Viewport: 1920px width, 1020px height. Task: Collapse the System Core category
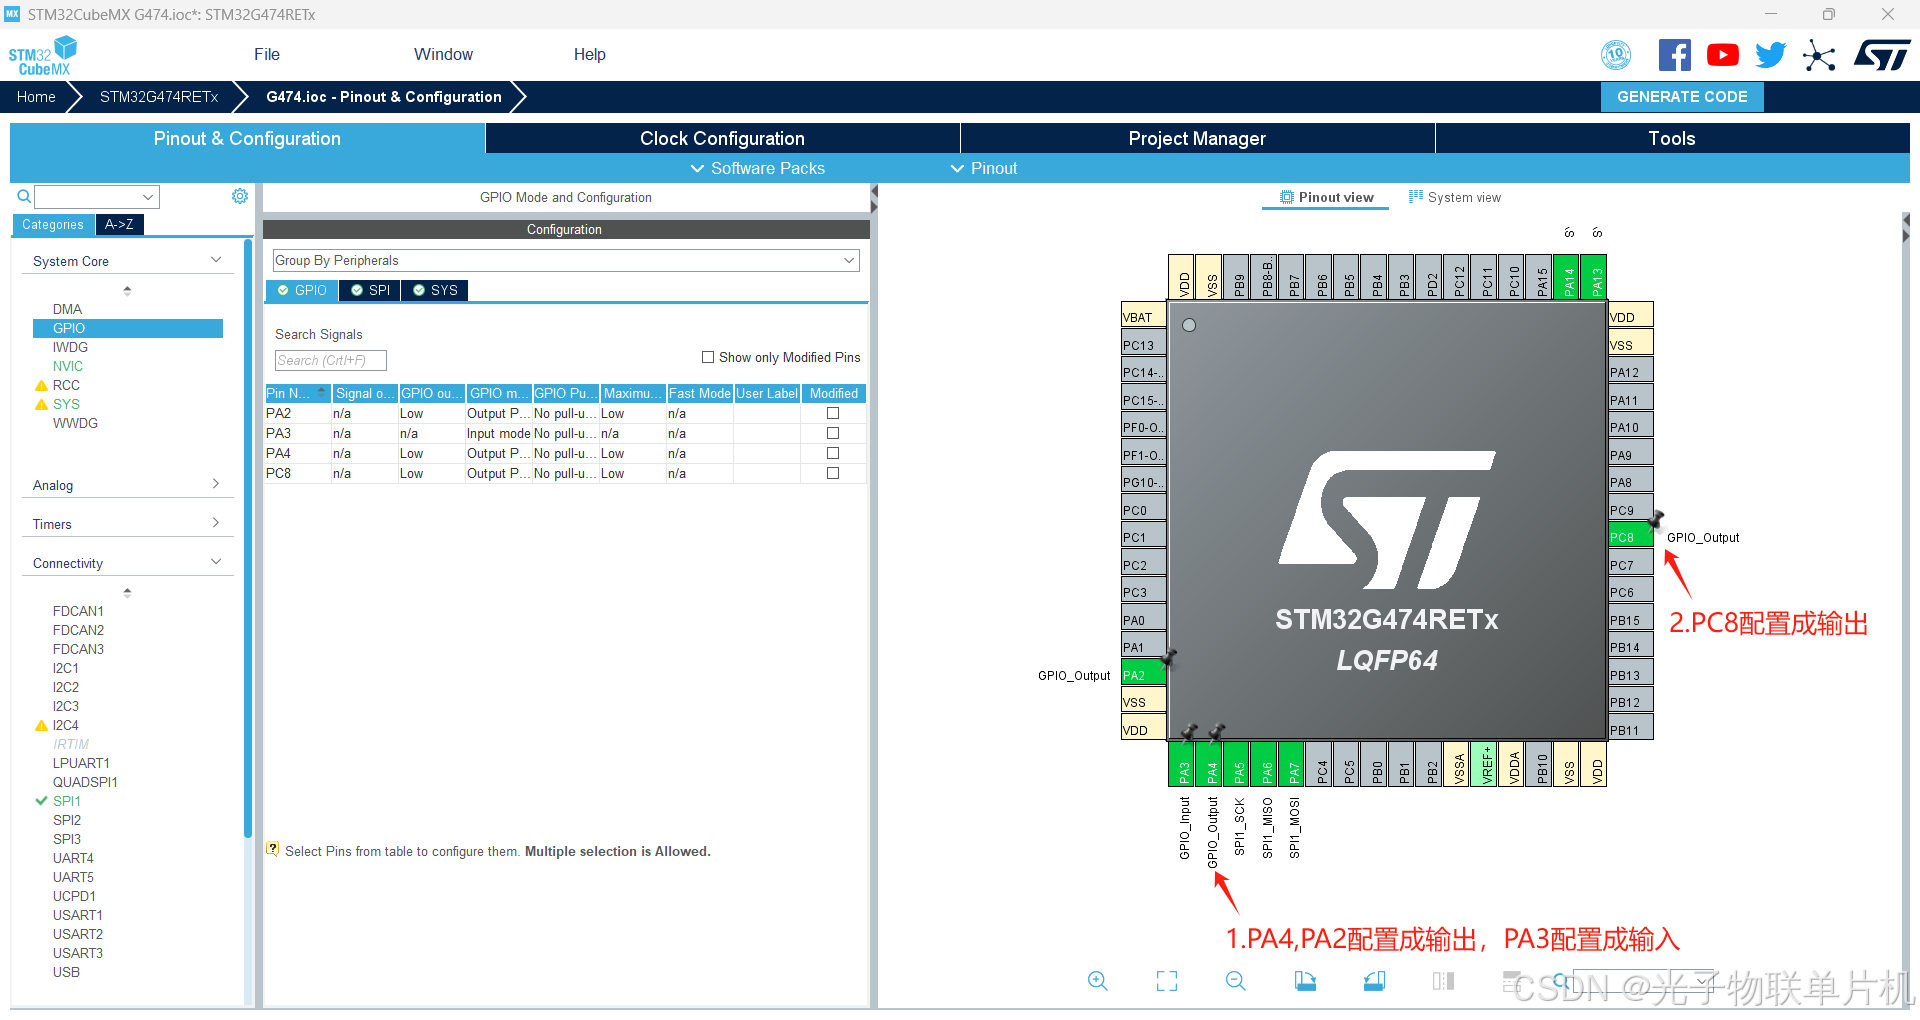coord(127,261)
